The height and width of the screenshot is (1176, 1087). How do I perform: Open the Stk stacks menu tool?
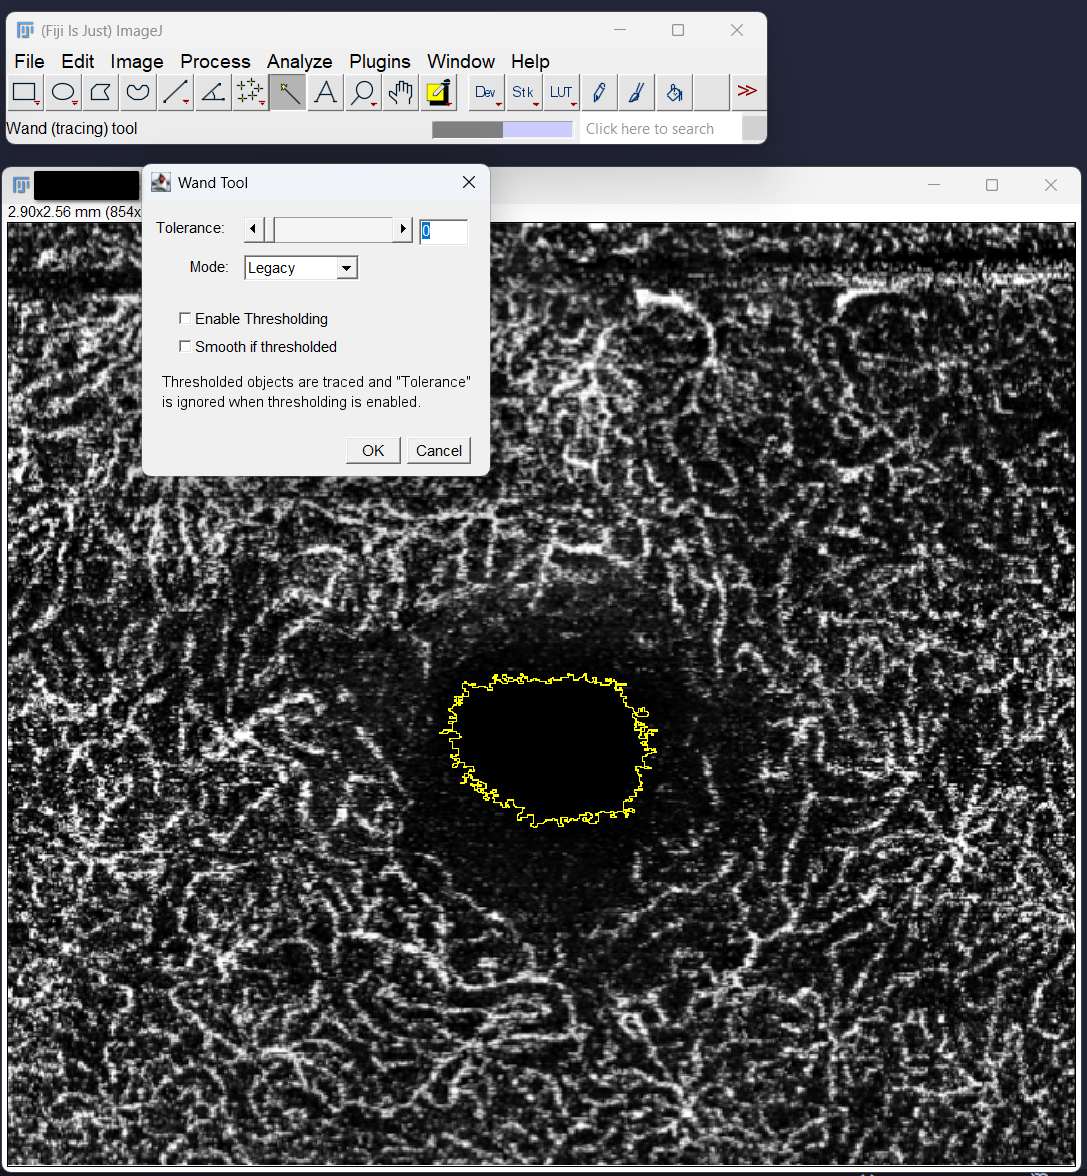tap(524, 92)
